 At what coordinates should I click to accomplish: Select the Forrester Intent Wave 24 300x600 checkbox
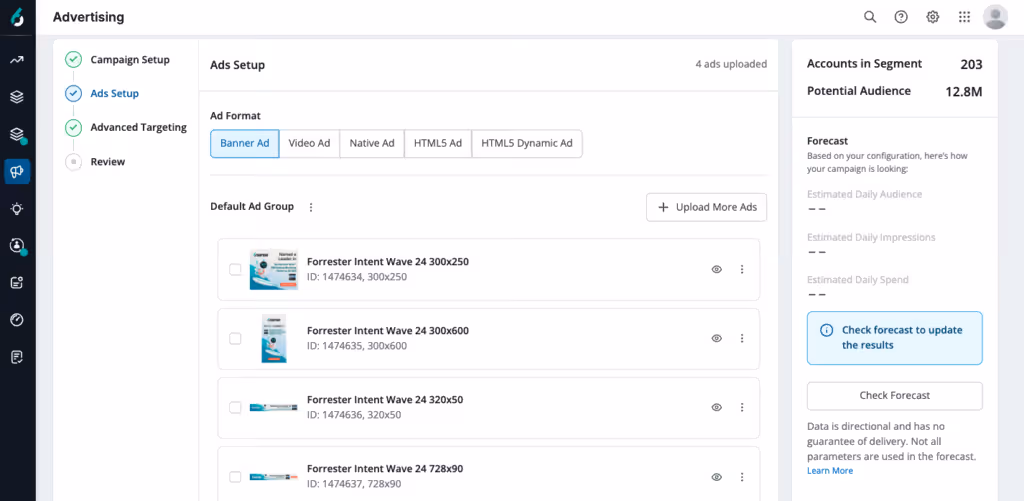(x=235, y=338)
